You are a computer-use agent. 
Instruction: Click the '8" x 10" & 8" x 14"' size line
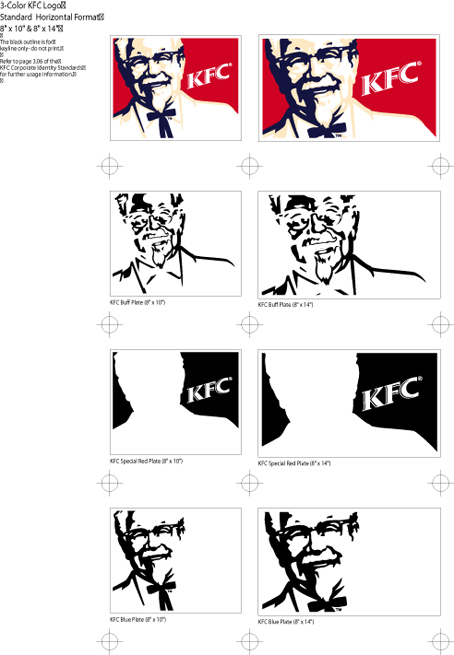tap(31, 29)
